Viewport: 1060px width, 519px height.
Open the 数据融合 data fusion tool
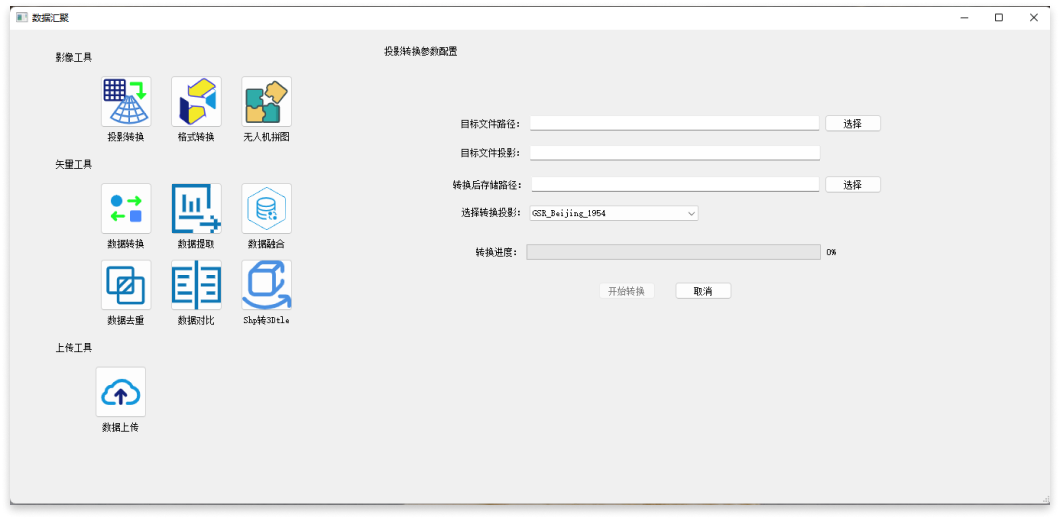tap(267, 208)
